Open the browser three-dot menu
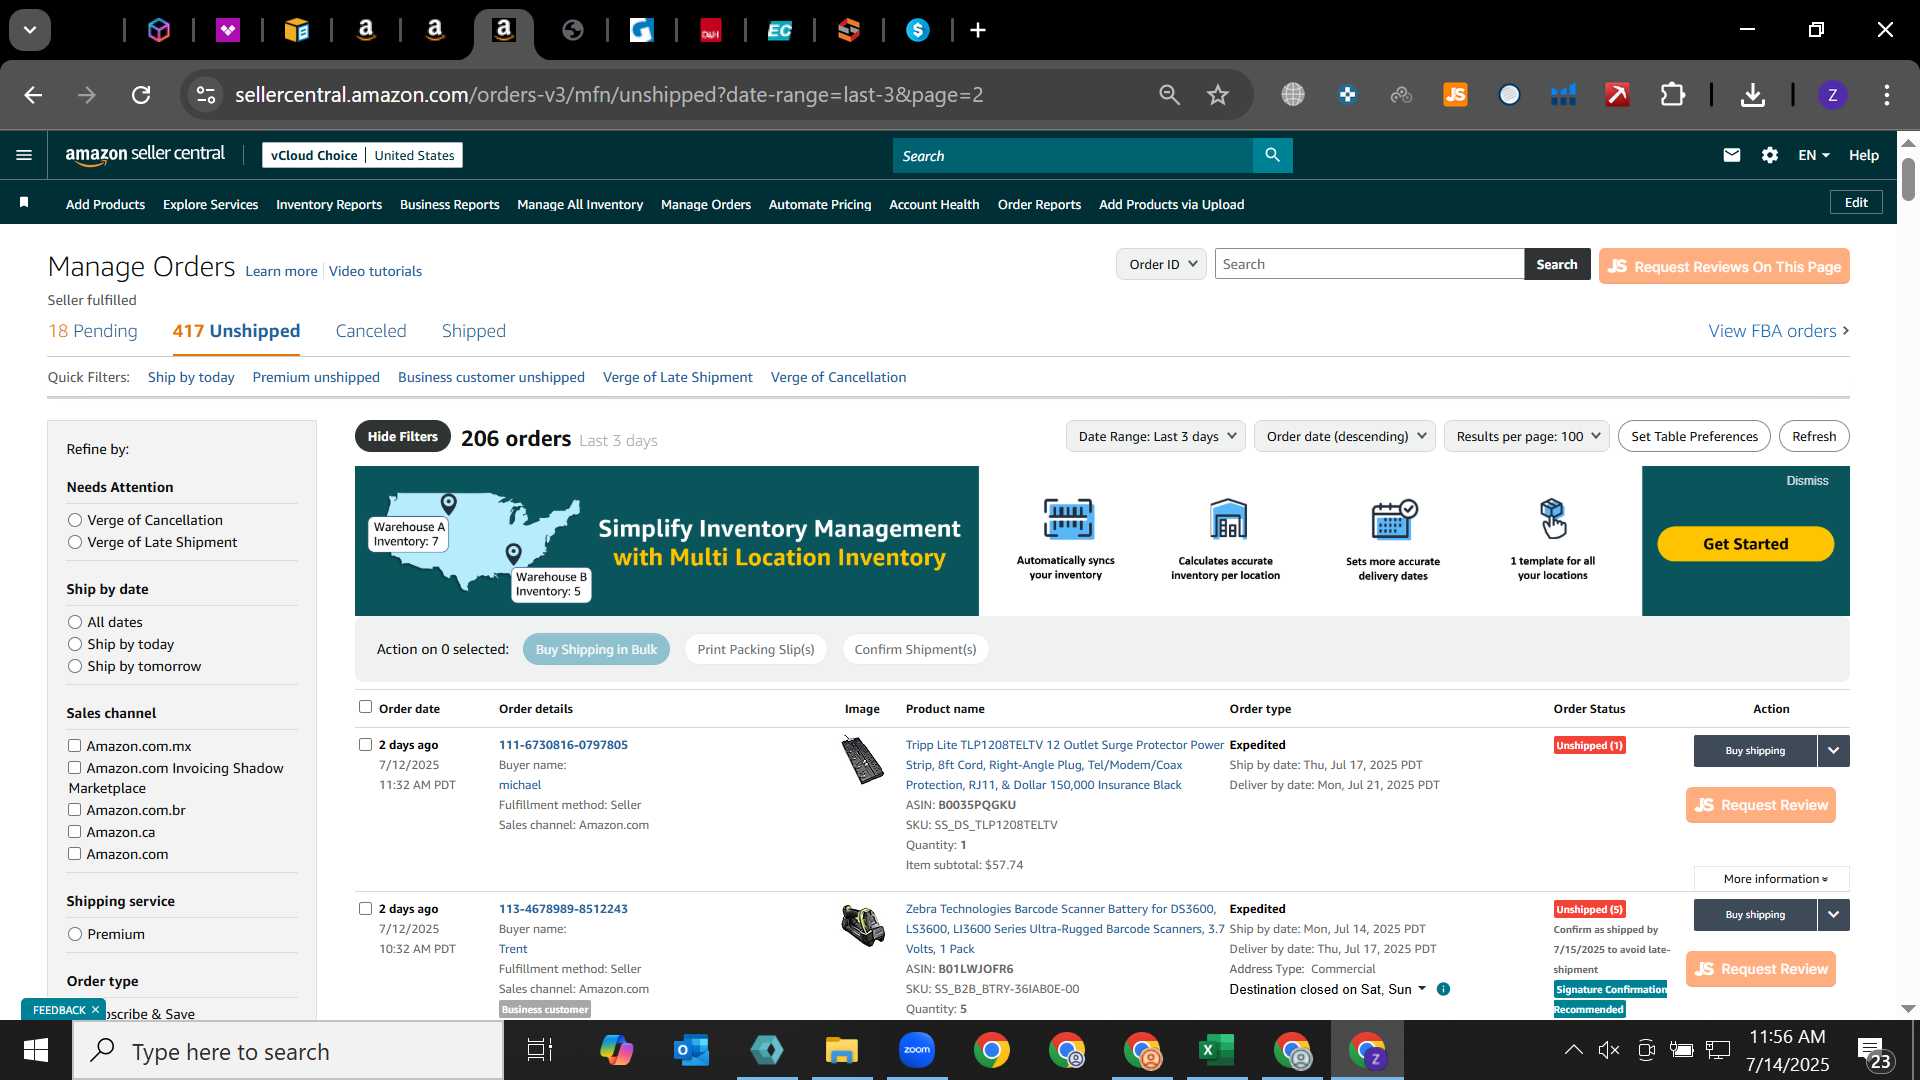 pos(1887,95)
